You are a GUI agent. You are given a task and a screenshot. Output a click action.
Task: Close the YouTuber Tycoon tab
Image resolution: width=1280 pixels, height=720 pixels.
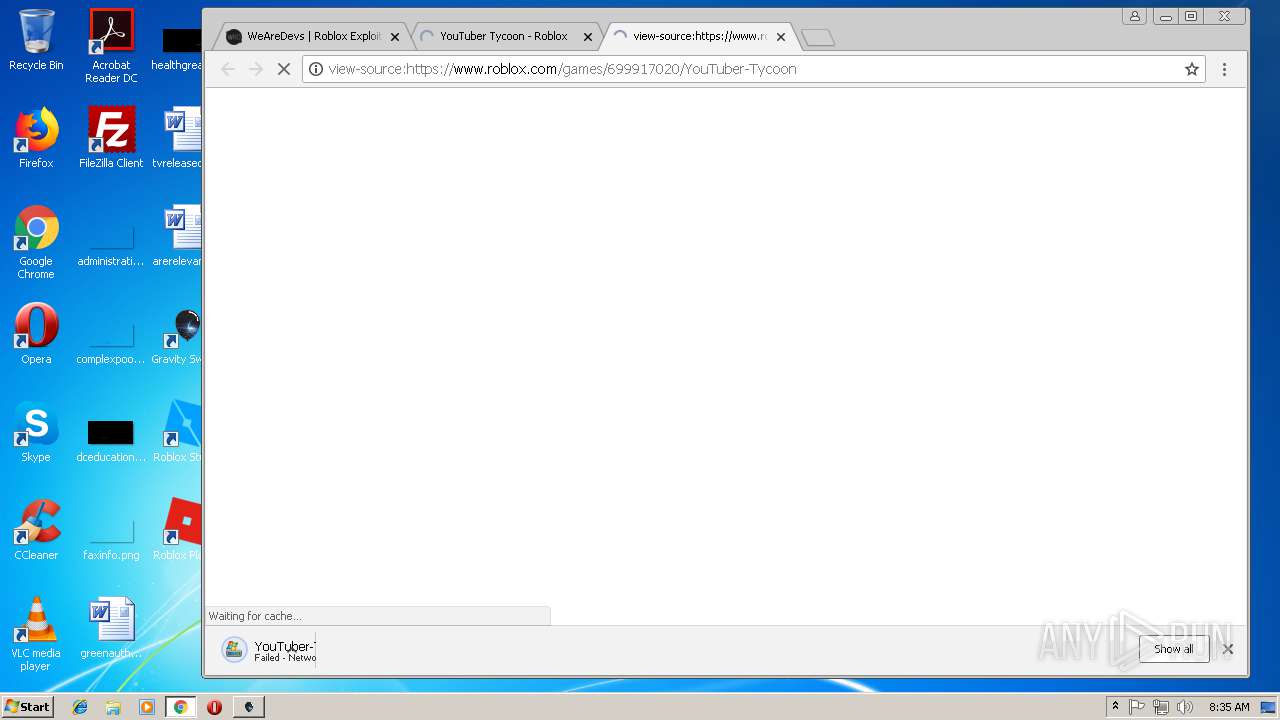point(588,37)
